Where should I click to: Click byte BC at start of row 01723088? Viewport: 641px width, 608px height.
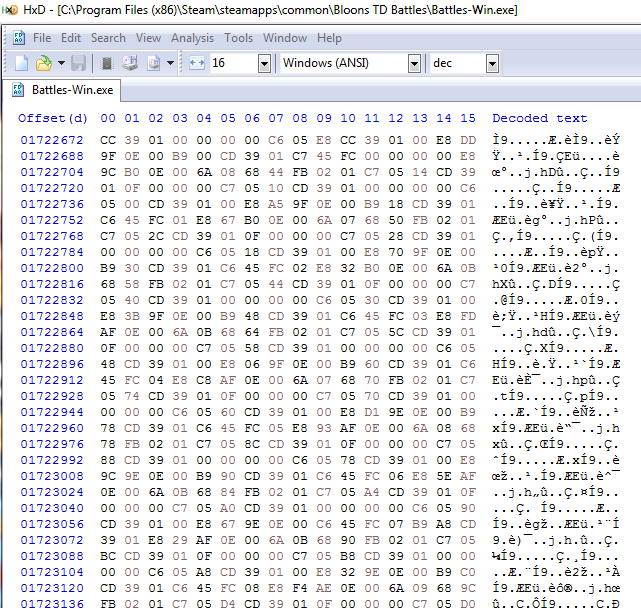108,556
